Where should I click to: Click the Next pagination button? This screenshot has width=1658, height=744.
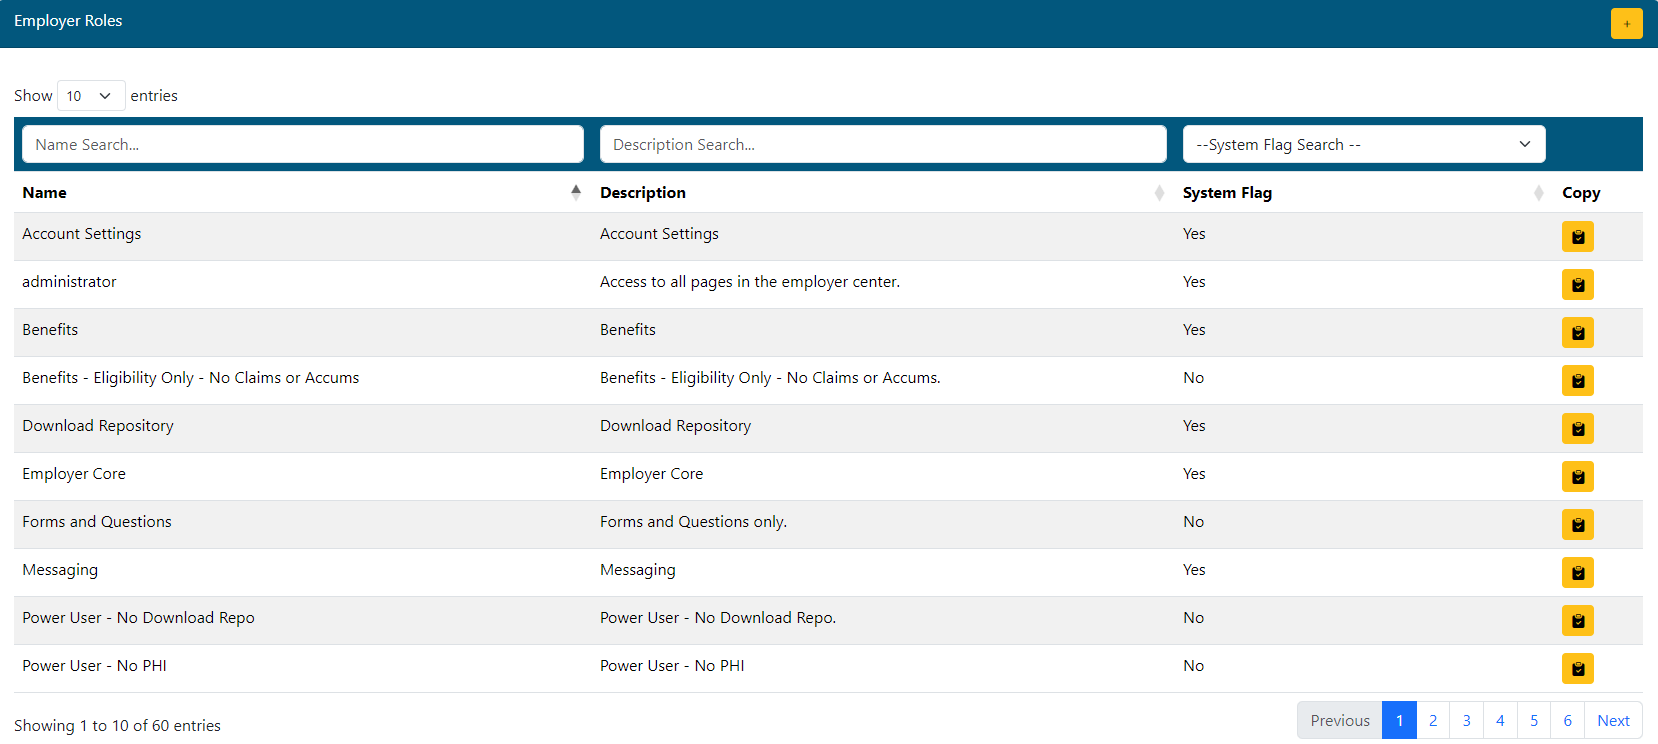[1612, 720]
